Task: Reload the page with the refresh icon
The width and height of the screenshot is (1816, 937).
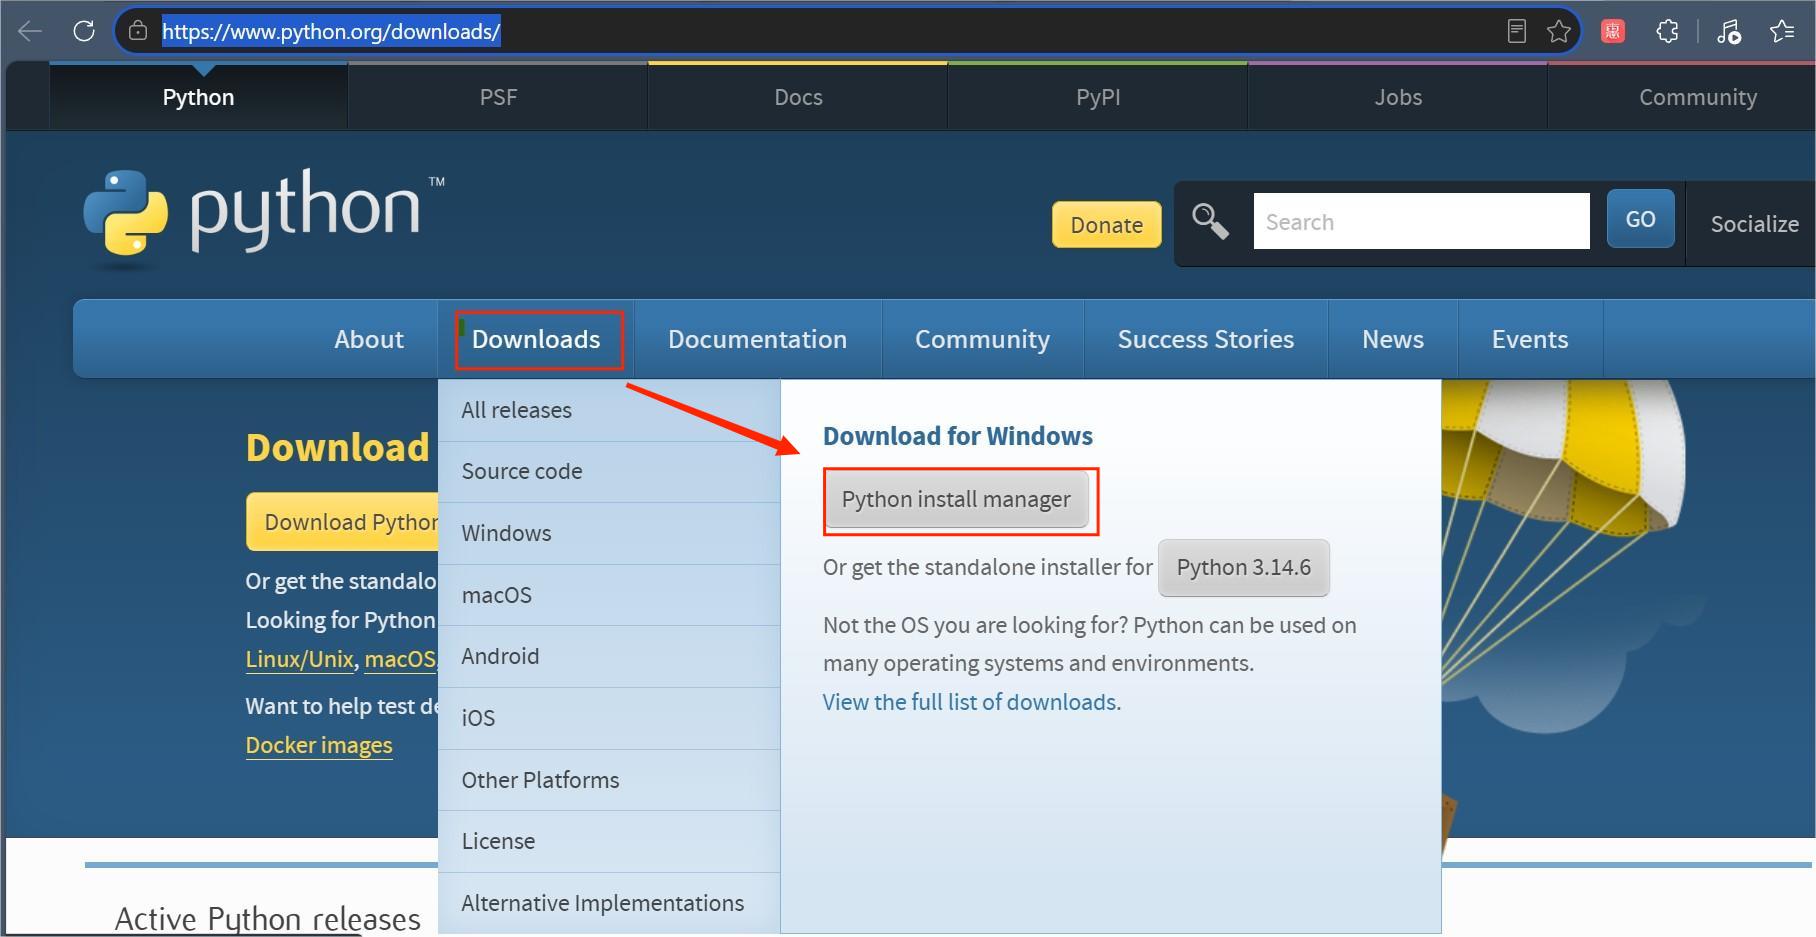Action: click(84, 31)
